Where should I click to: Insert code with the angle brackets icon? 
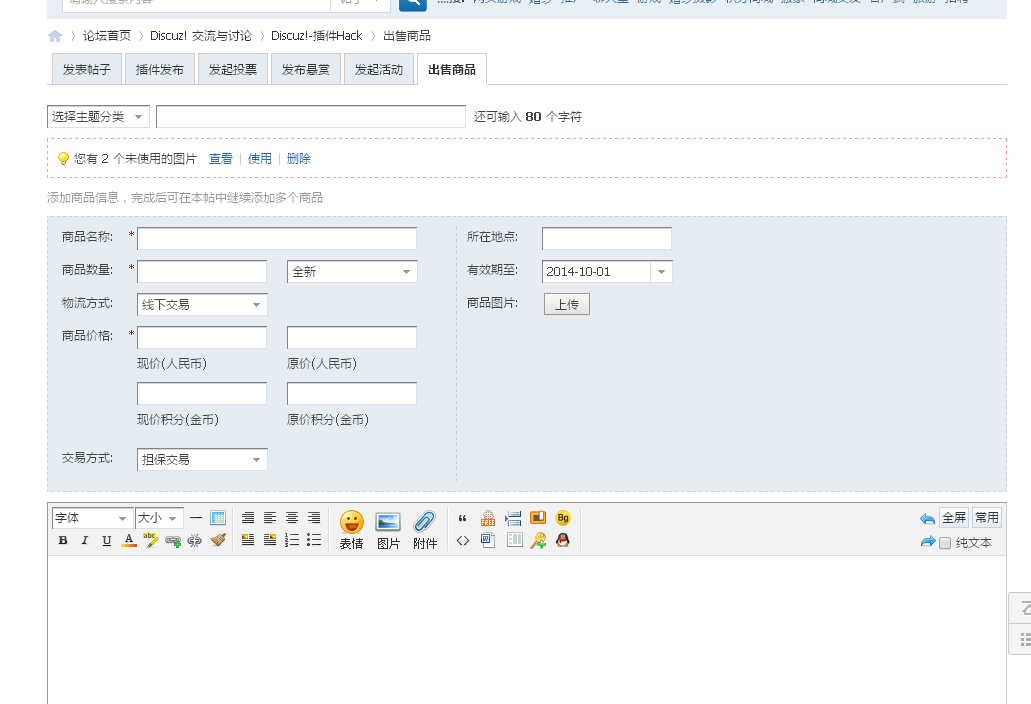pyautogui.click(x=463, y=540)
